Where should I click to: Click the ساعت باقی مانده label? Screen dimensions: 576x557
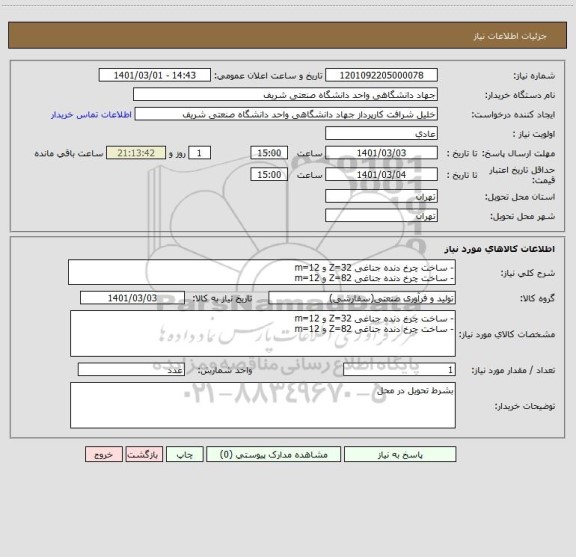pyautogui.click(x=69, y=153)
